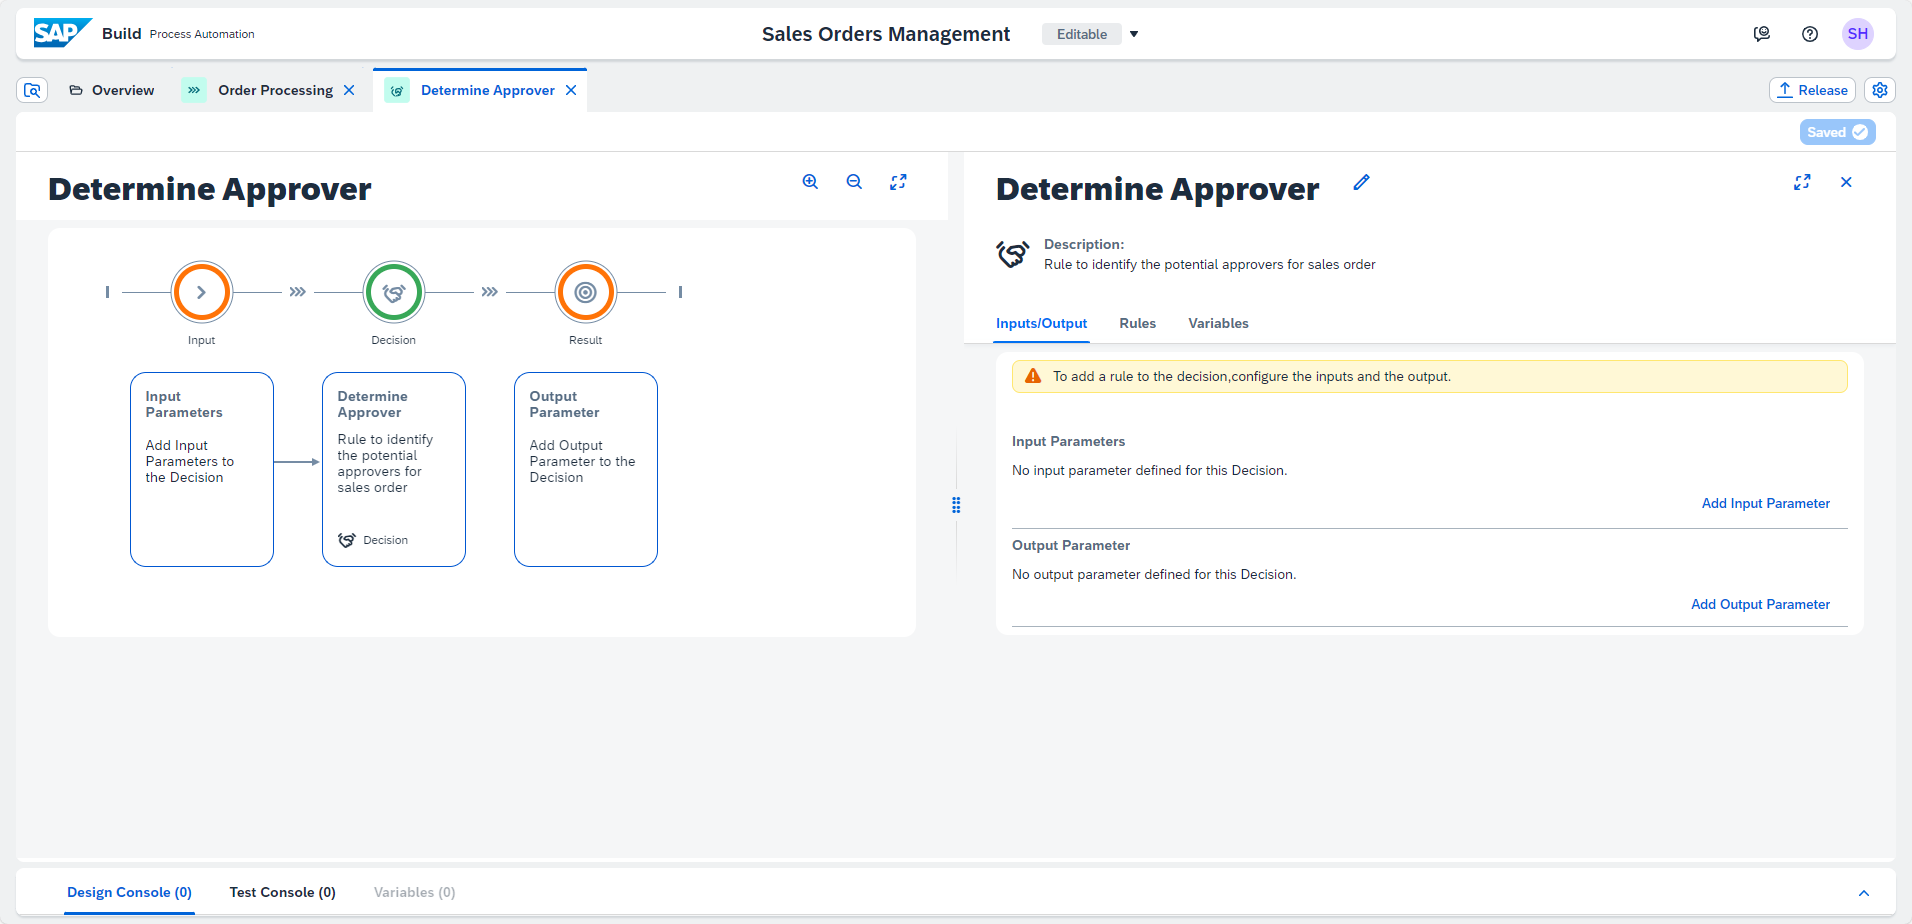Click the Decision node circle
The image size is (1912, 924).
click(x=394, y=292)
